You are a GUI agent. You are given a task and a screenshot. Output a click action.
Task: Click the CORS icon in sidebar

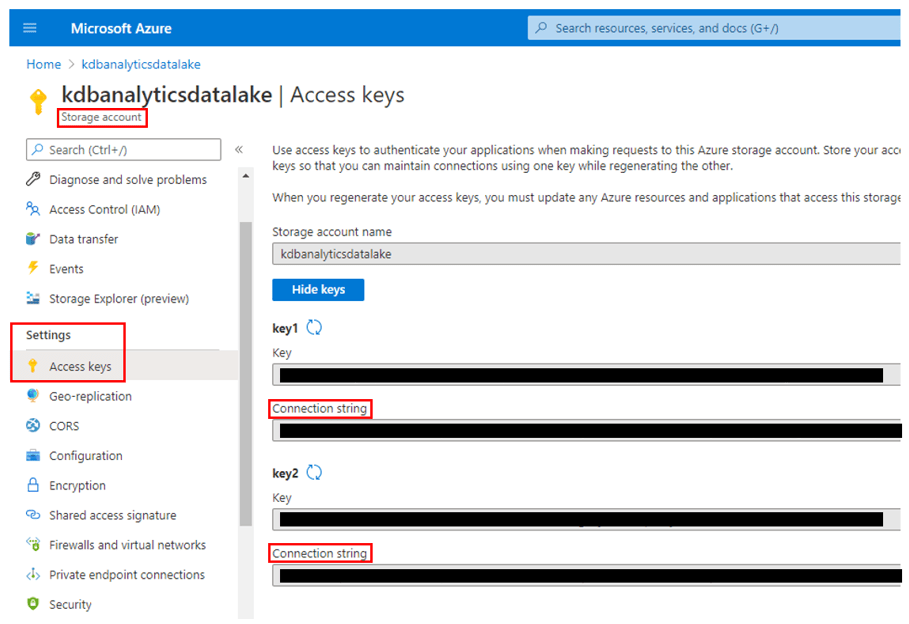pyautogui.click(x=33, y=425)
